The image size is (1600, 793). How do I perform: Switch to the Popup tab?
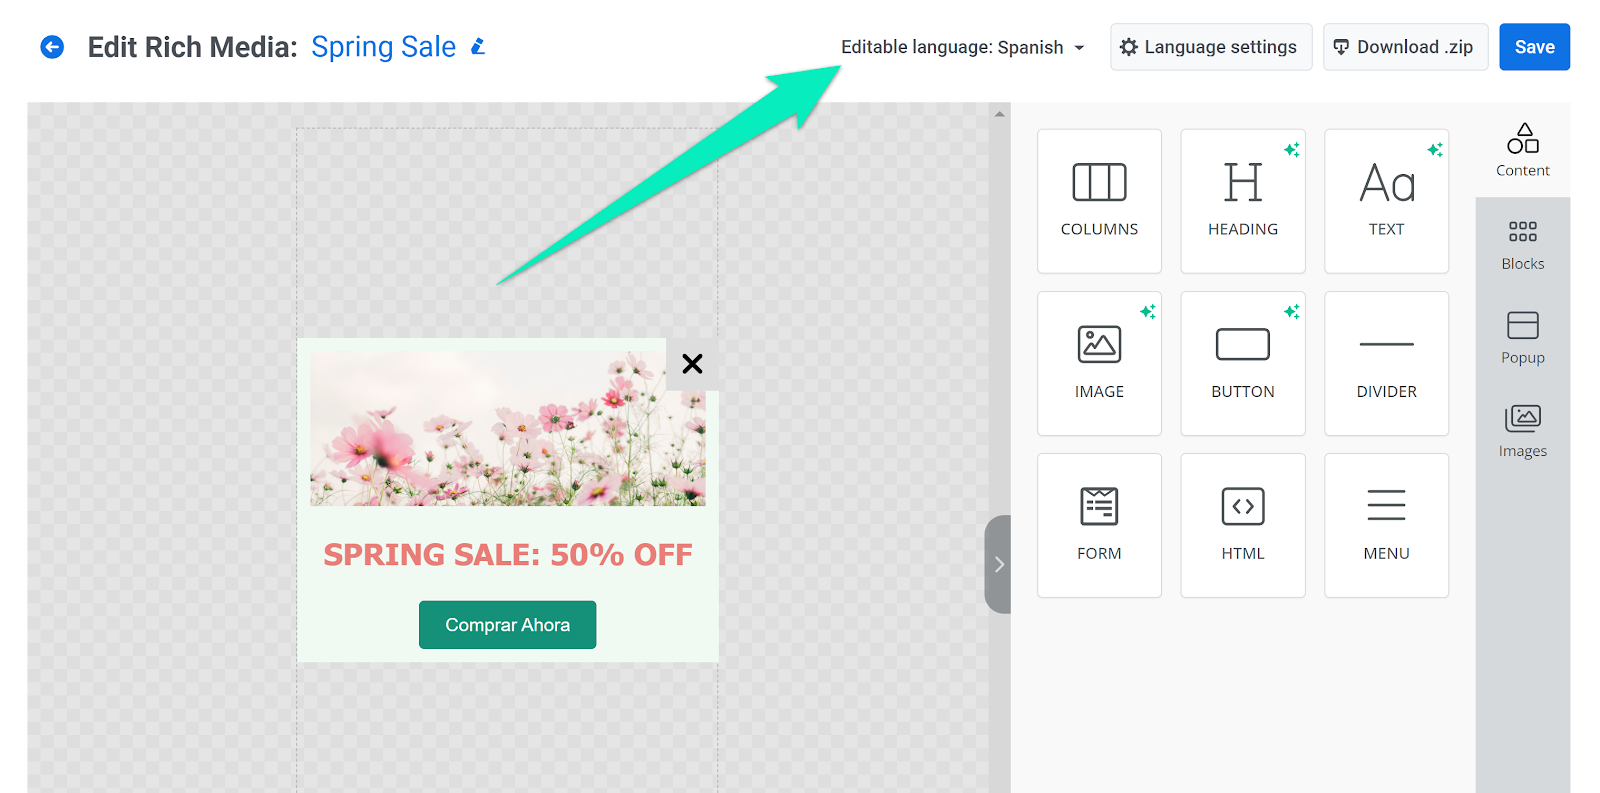coord(1522,338)
